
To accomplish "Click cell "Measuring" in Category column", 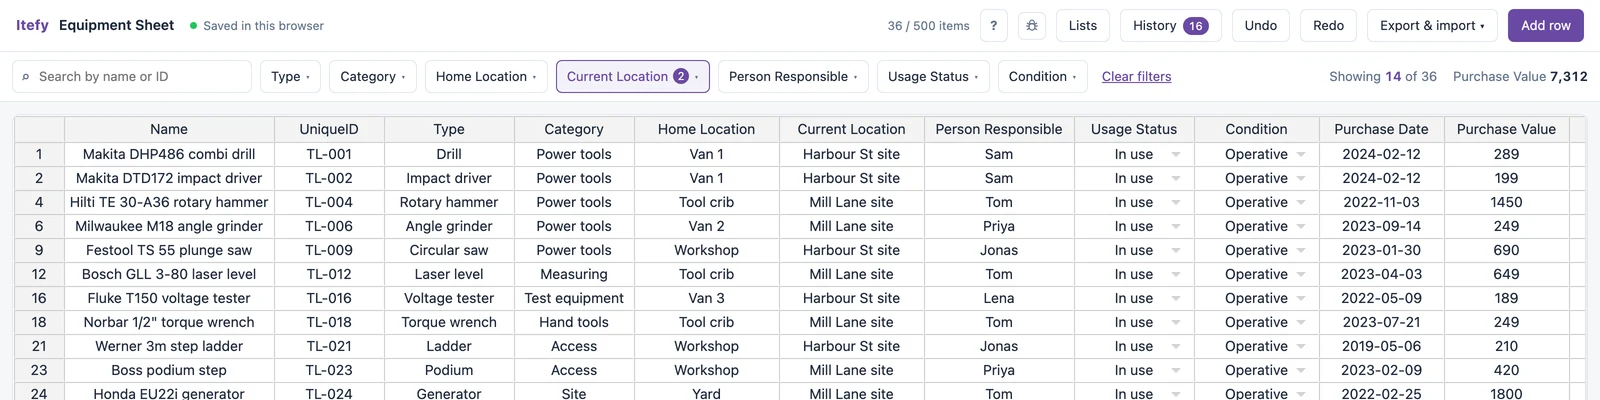I will [x=574, y=274].
